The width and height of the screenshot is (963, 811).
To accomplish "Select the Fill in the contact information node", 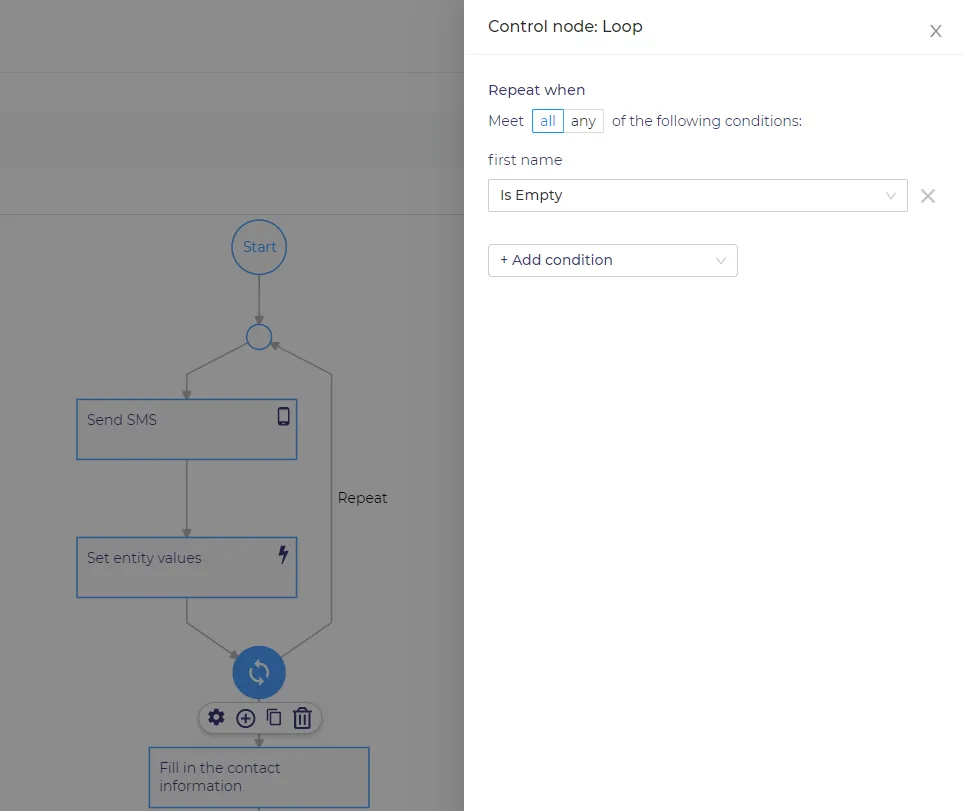I will click(259, 777).
